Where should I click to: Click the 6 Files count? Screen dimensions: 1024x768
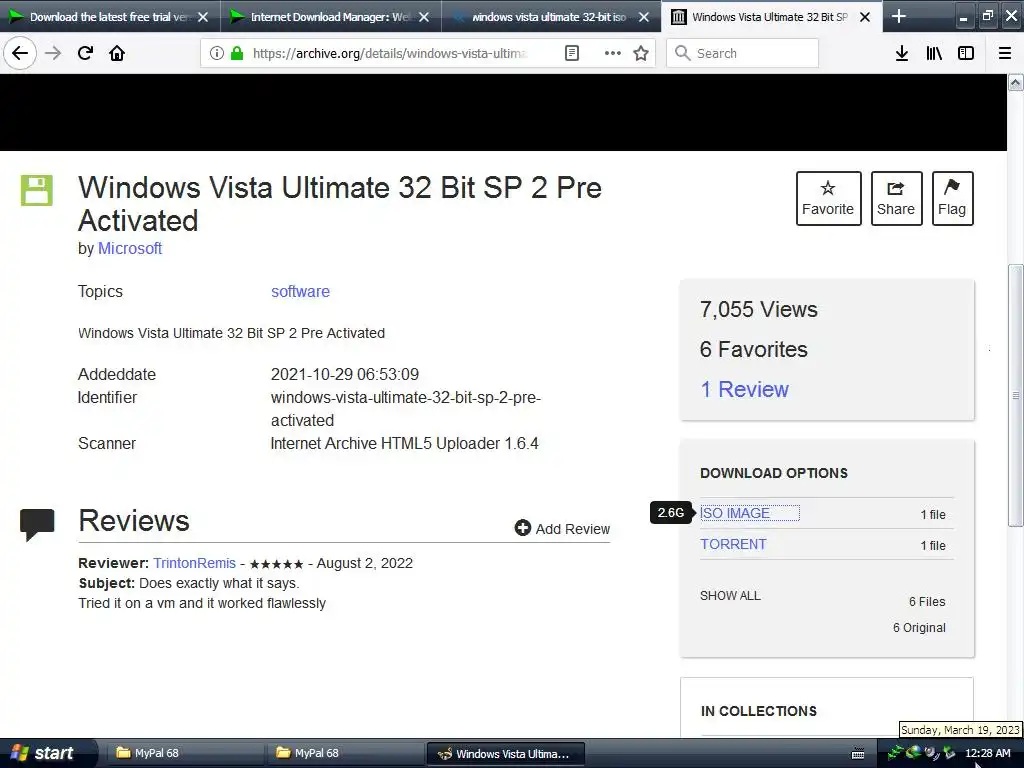927,601
